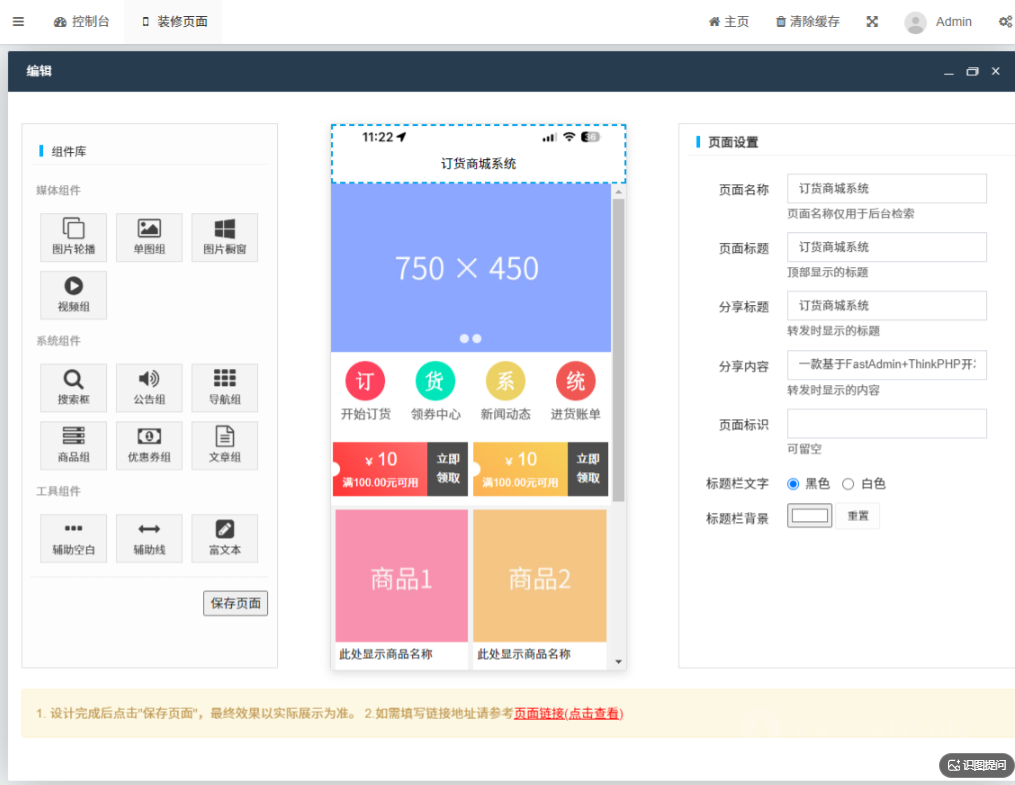Image resolution: width=1015 pixels, height=785 pixels.
Task: Select the 订货商城系统 preview title bar
Action: pos(478,154)
